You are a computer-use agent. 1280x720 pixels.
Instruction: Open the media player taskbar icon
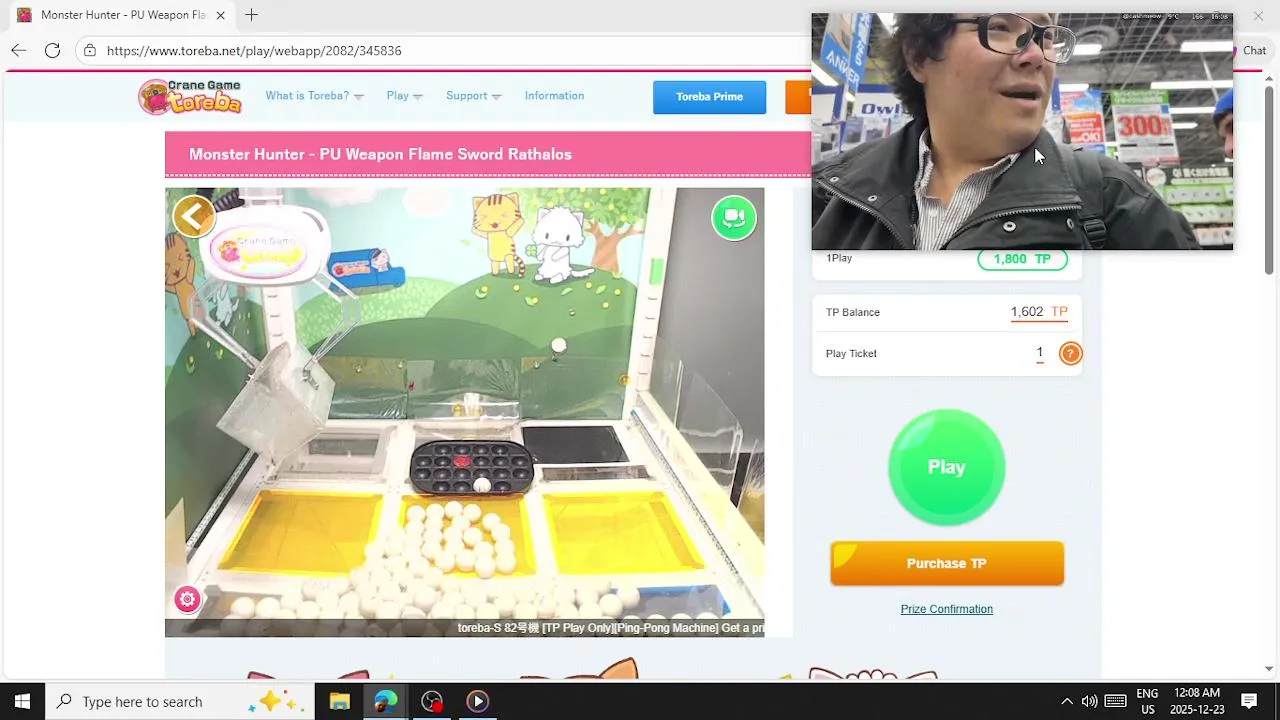[x=478, y=701]
